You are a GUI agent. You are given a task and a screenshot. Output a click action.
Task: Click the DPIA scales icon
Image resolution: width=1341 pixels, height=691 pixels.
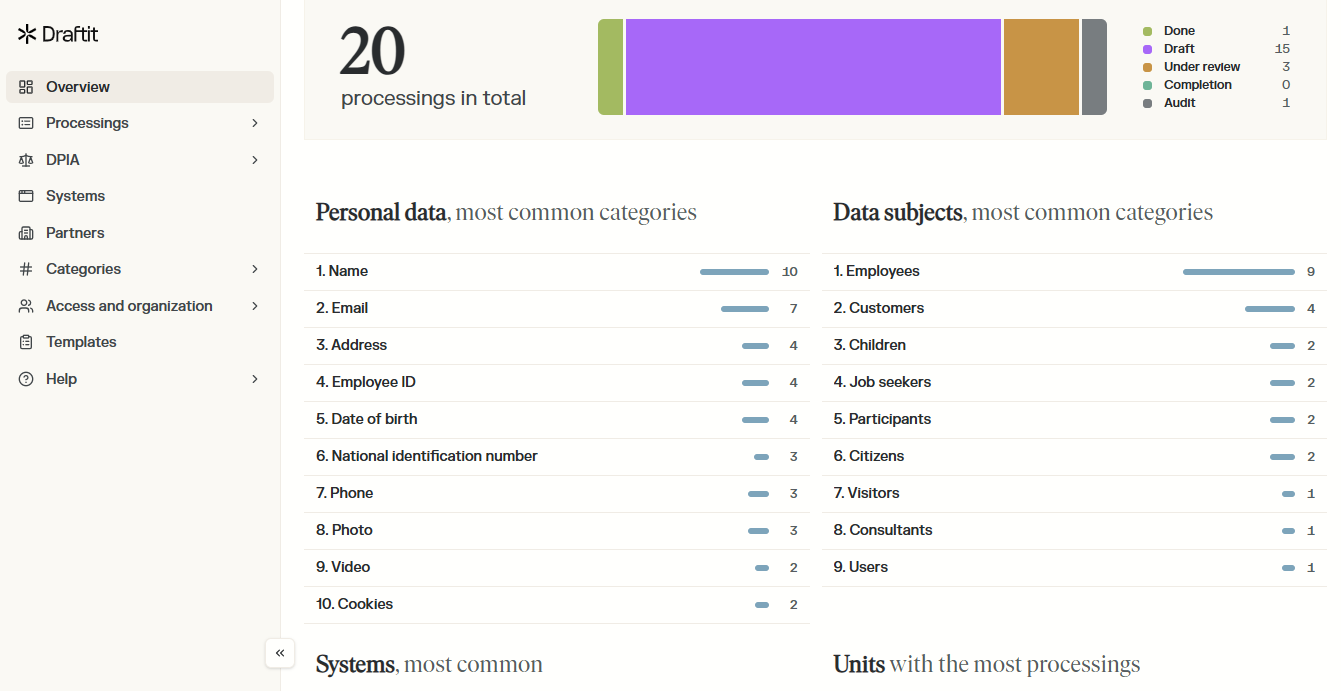[26, 160]
